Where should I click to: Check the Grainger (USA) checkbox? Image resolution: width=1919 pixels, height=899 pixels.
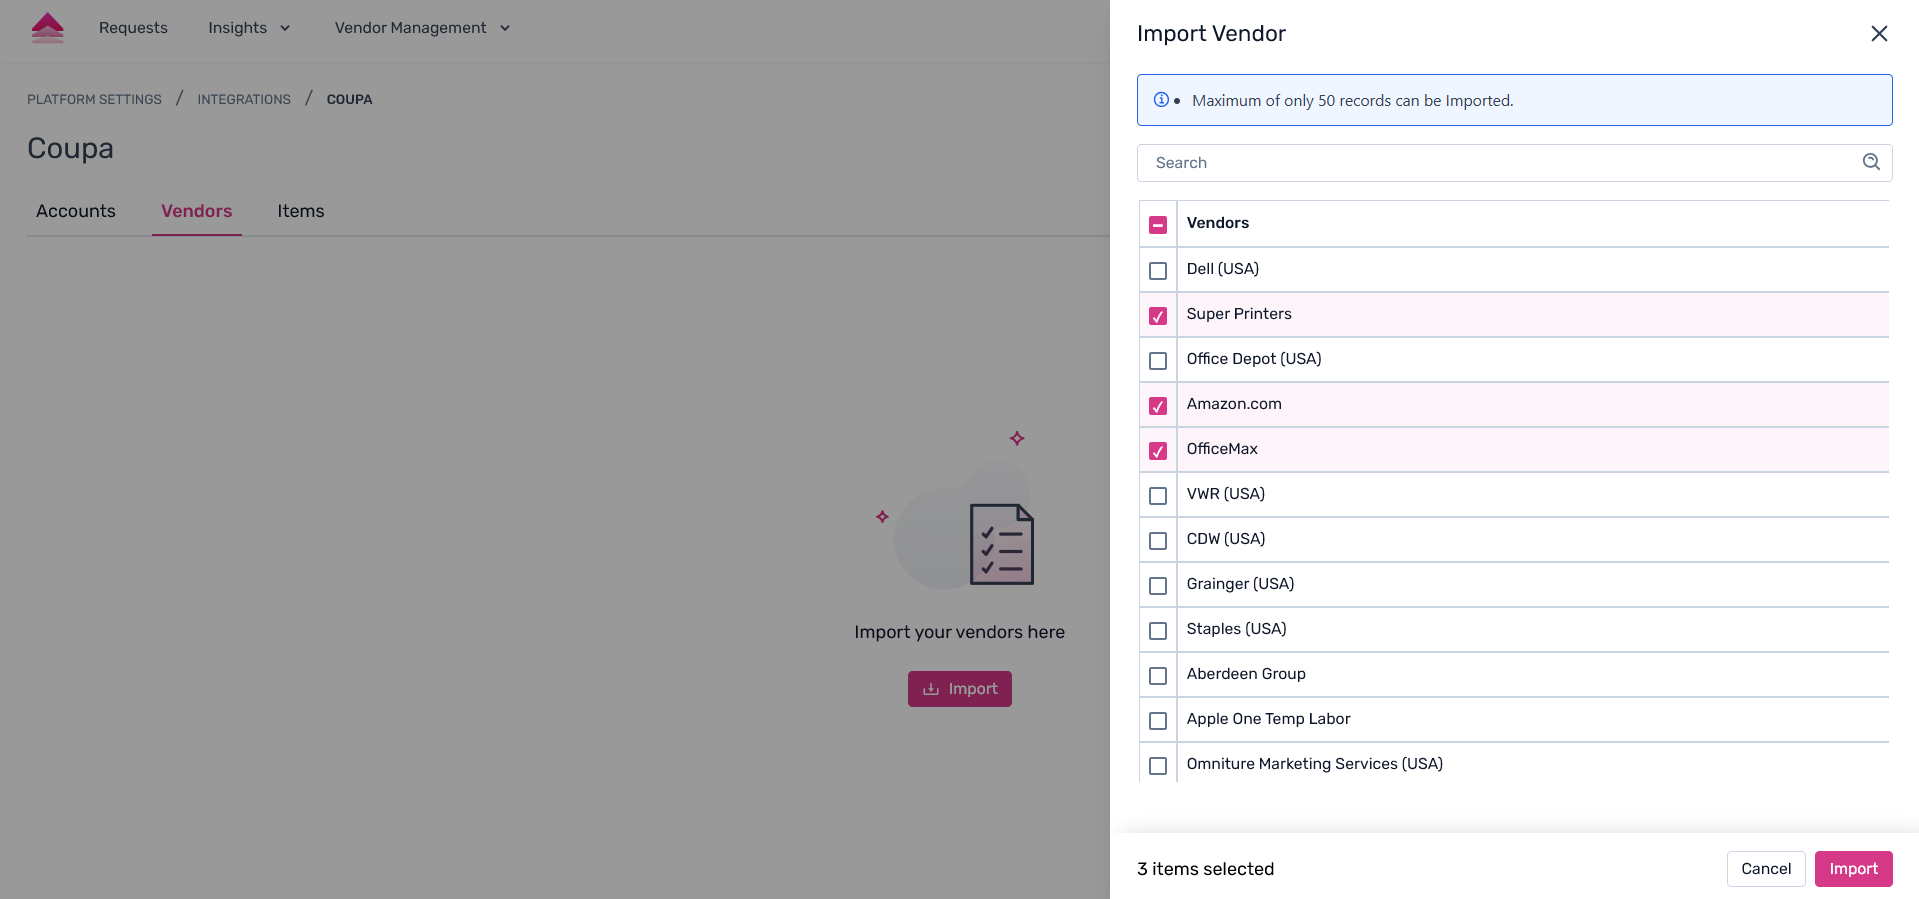click(1158, 586)
